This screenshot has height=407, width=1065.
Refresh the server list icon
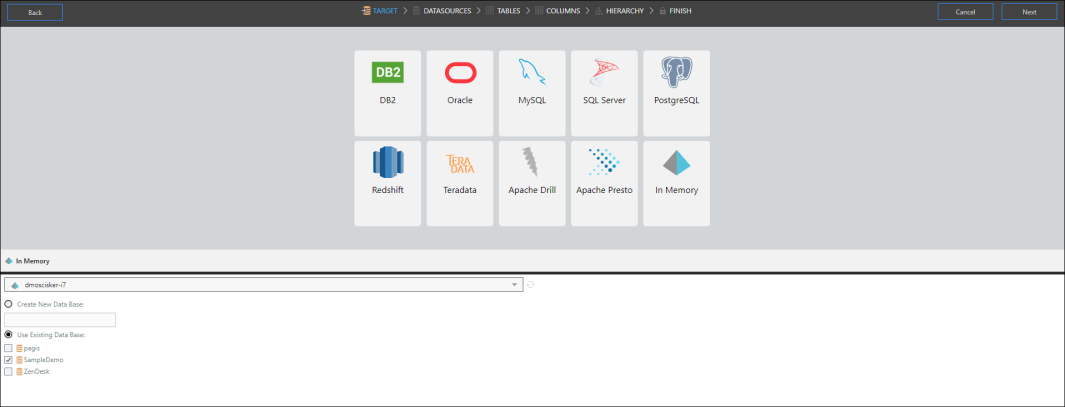pyautogui.click(x=530, y=285)
